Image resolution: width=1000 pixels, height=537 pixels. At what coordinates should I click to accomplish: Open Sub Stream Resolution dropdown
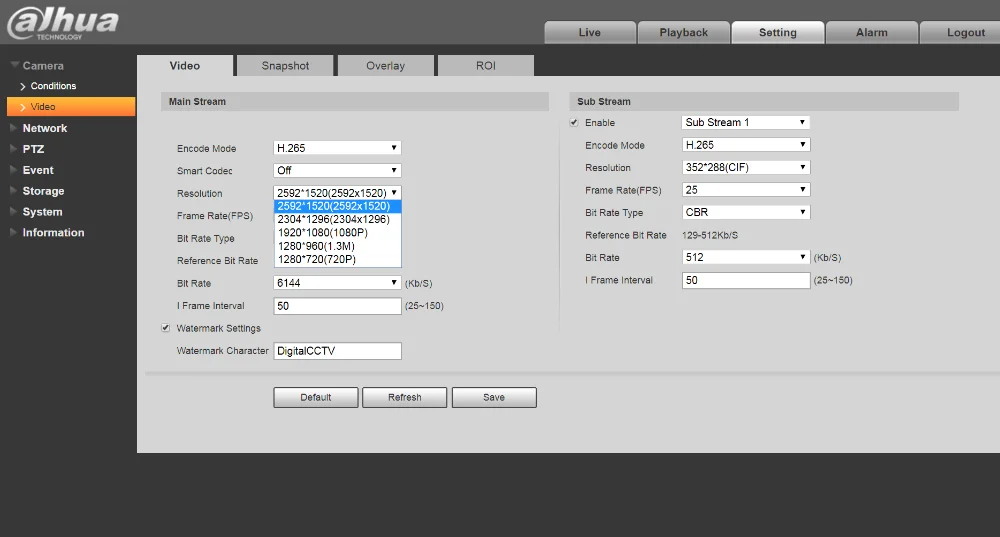tap(746, 167)
